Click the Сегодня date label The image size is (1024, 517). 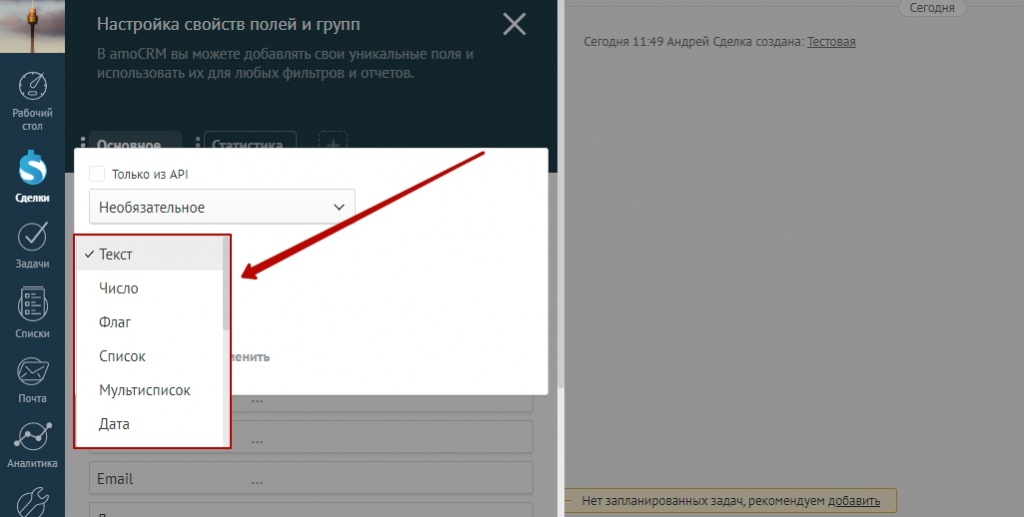[x=932, y=8]
